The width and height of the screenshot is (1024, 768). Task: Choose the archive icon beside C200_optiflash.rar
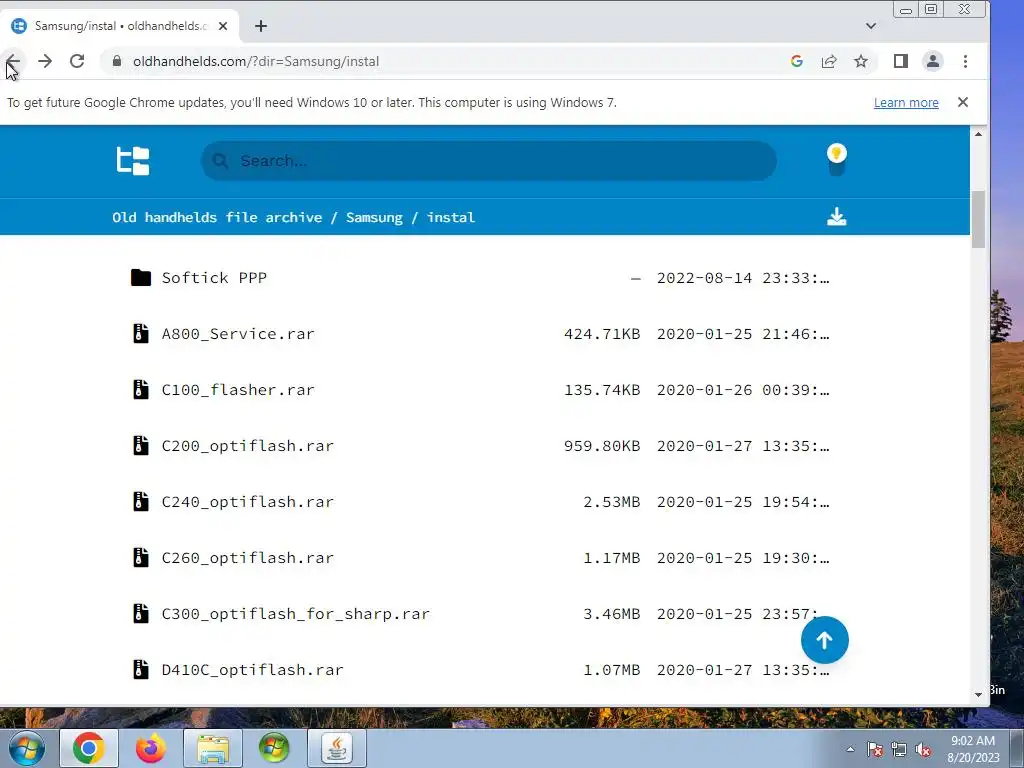[x=140, y=446]
